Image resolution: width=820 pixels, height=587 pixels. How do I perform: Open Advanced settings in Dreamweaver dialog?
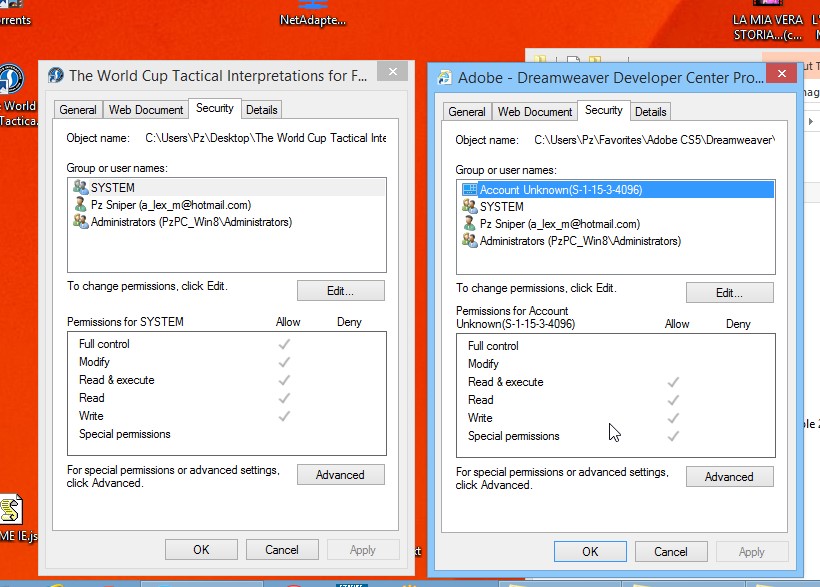point(730,477)
